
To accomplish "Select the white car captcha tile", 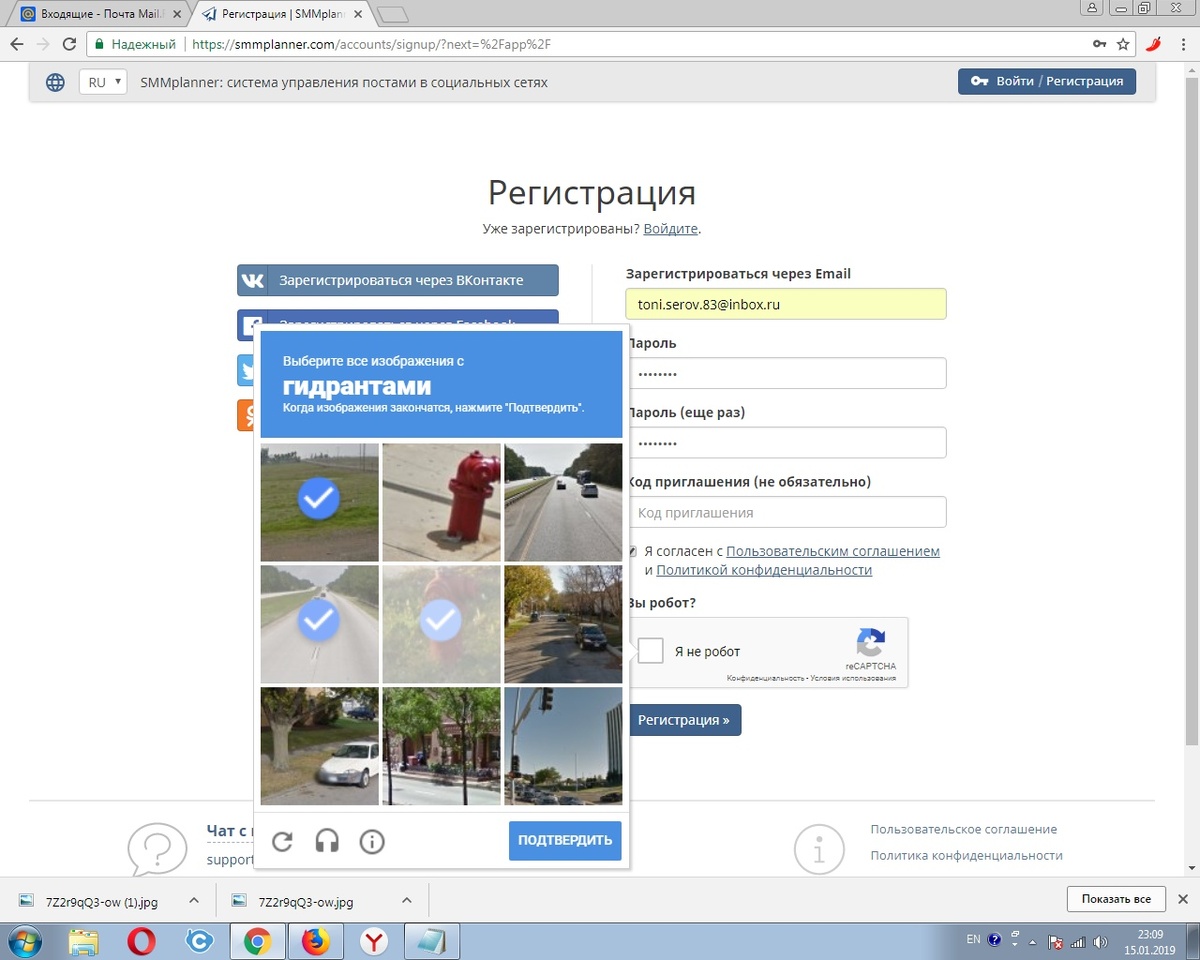I will tap(320, 746).
